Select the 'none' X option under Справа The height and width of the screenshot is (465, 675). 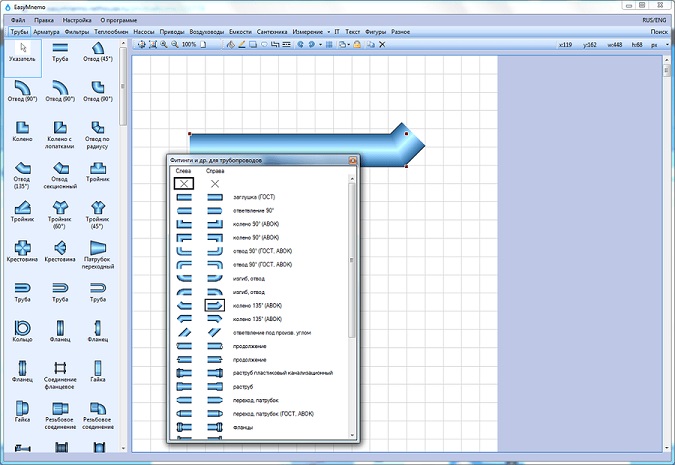(215, 184)
